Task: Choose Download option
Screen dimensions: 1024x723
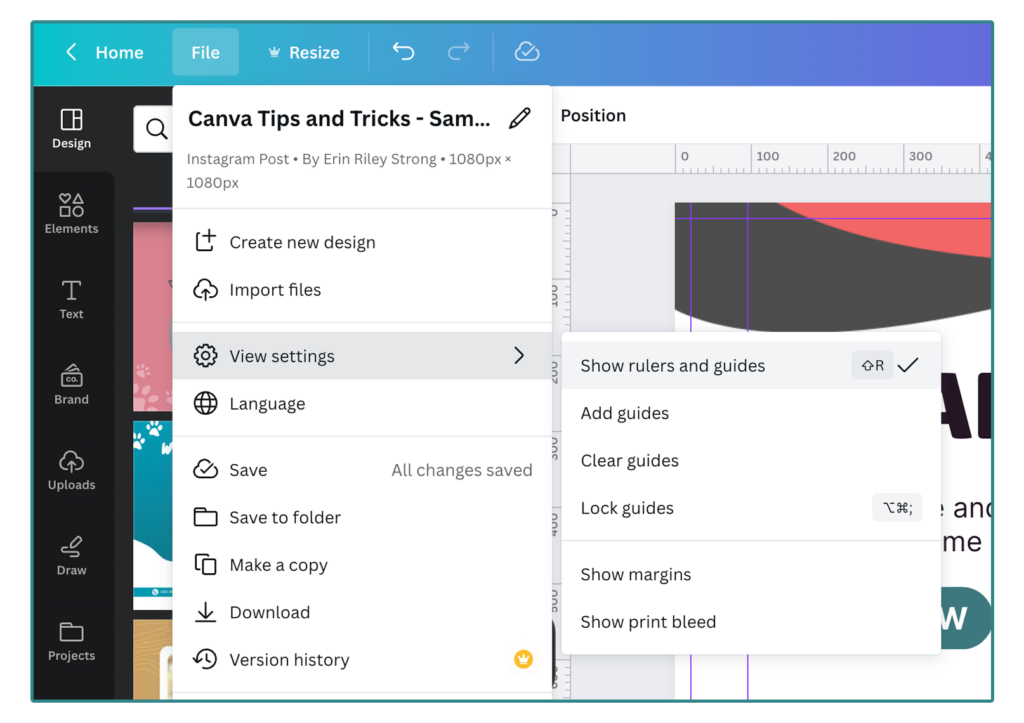Action: [362, 613]
